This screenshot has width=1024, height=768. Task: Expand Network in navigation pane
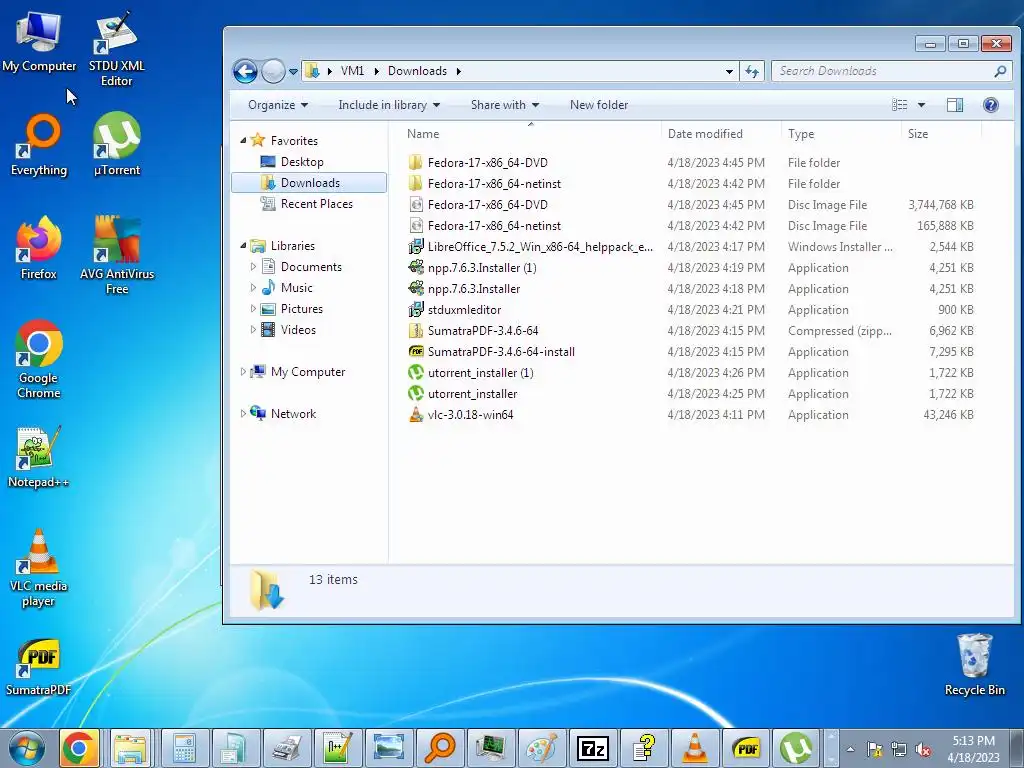pyautogui.click(x=244, y=413)
